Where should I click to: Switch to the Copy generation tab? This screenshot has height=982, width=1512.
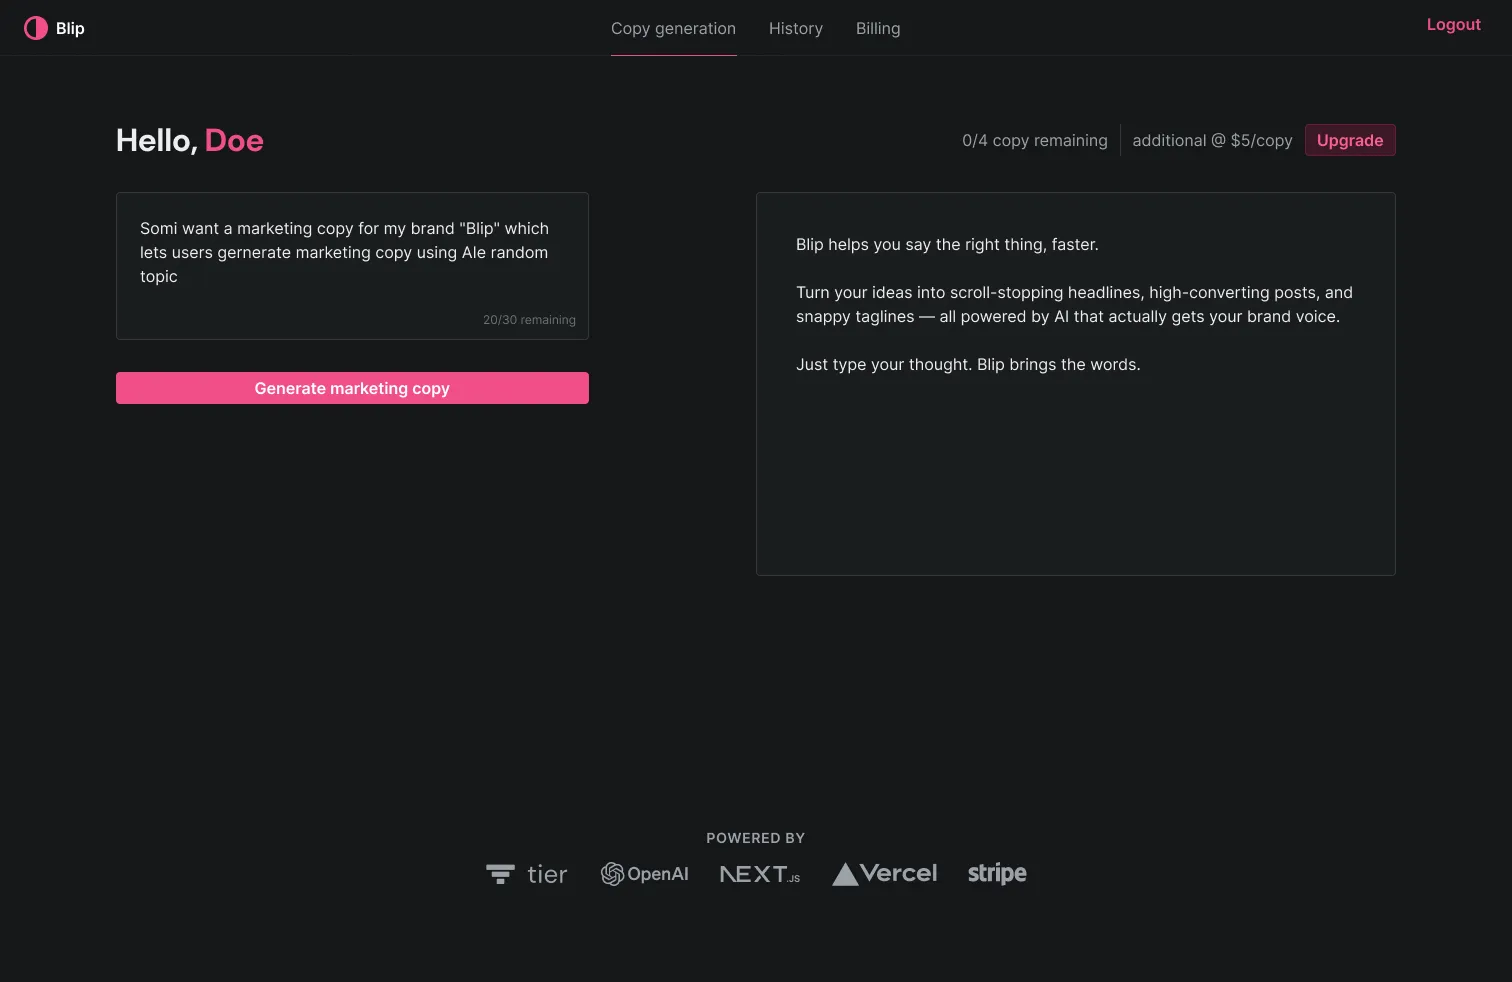(673, 29)
